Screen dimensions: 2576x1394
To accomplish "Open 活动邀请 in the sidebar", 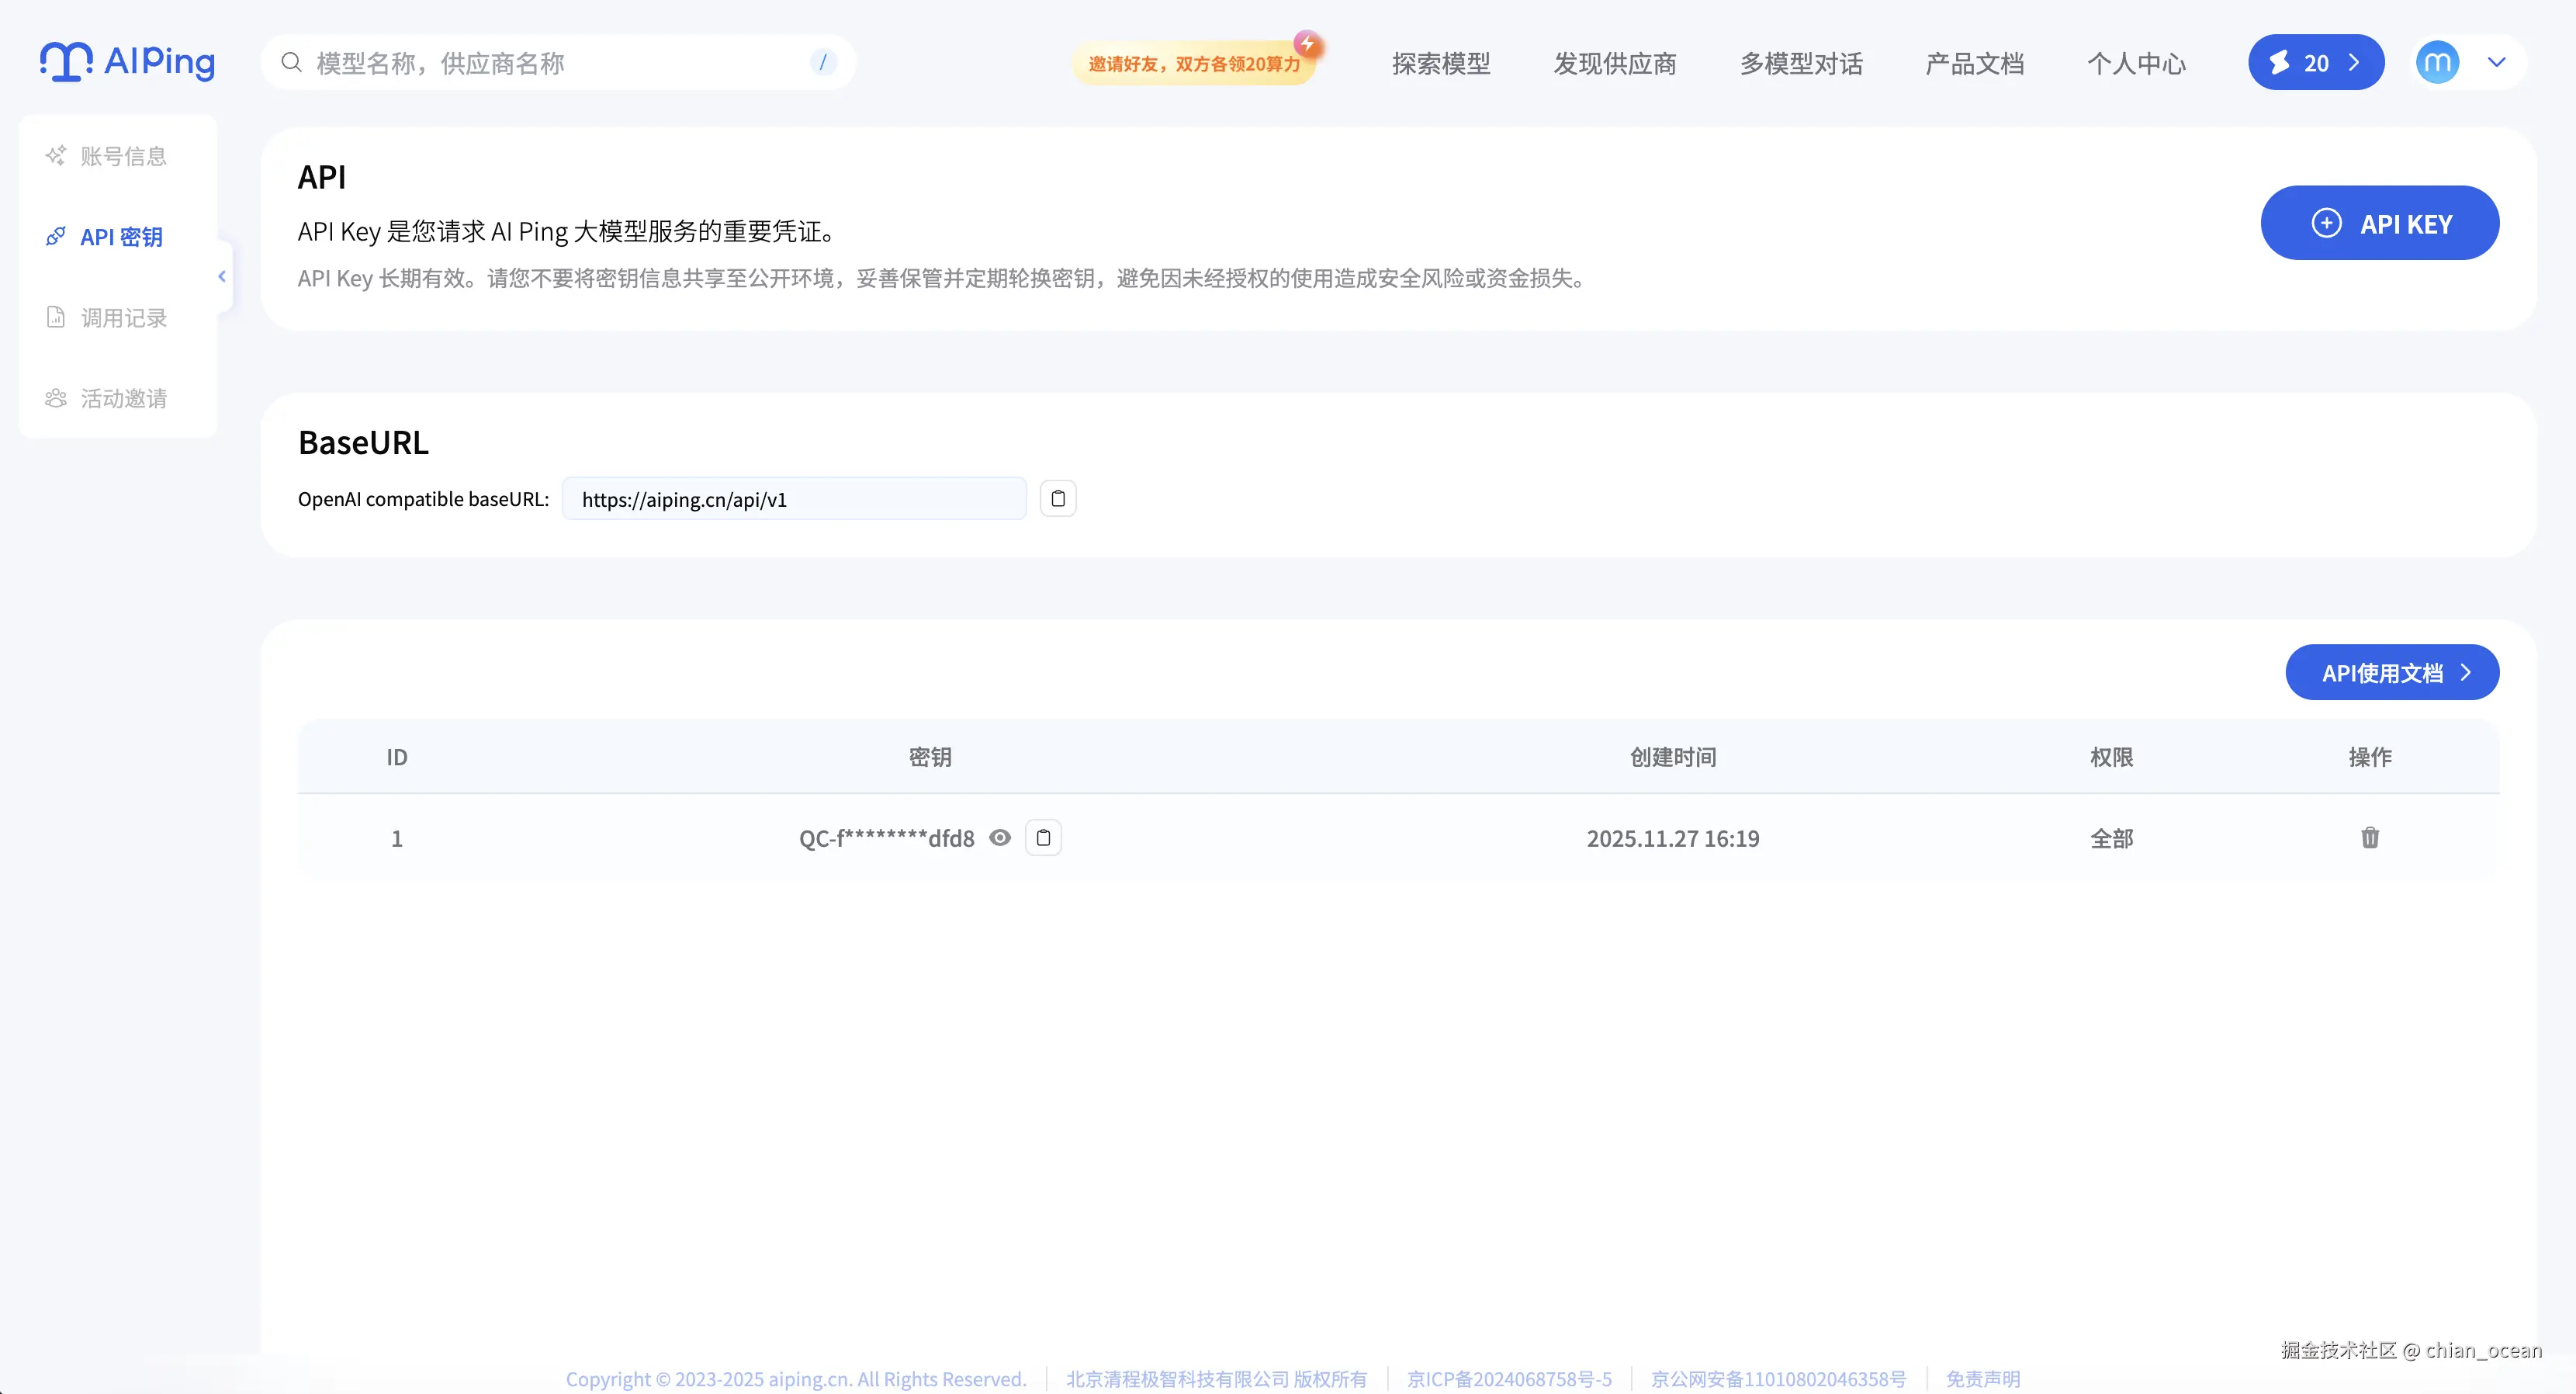I will click(x=123, y=399).
